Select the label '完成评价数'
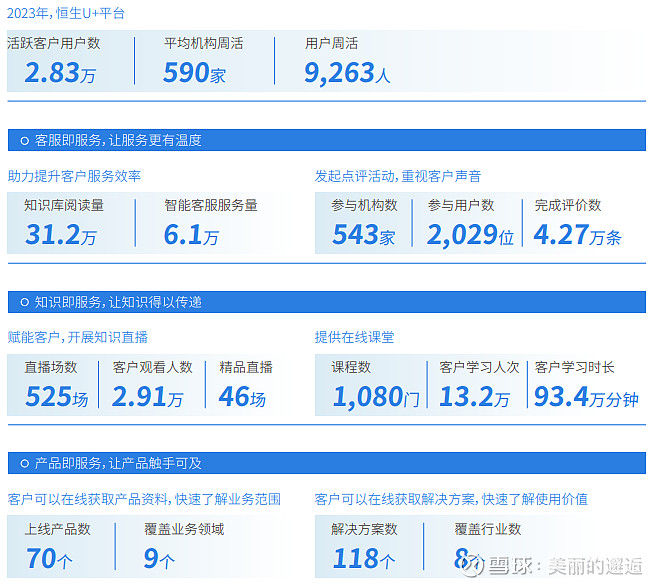The width and height of the screenshot is (662, 586). point(567,205)
